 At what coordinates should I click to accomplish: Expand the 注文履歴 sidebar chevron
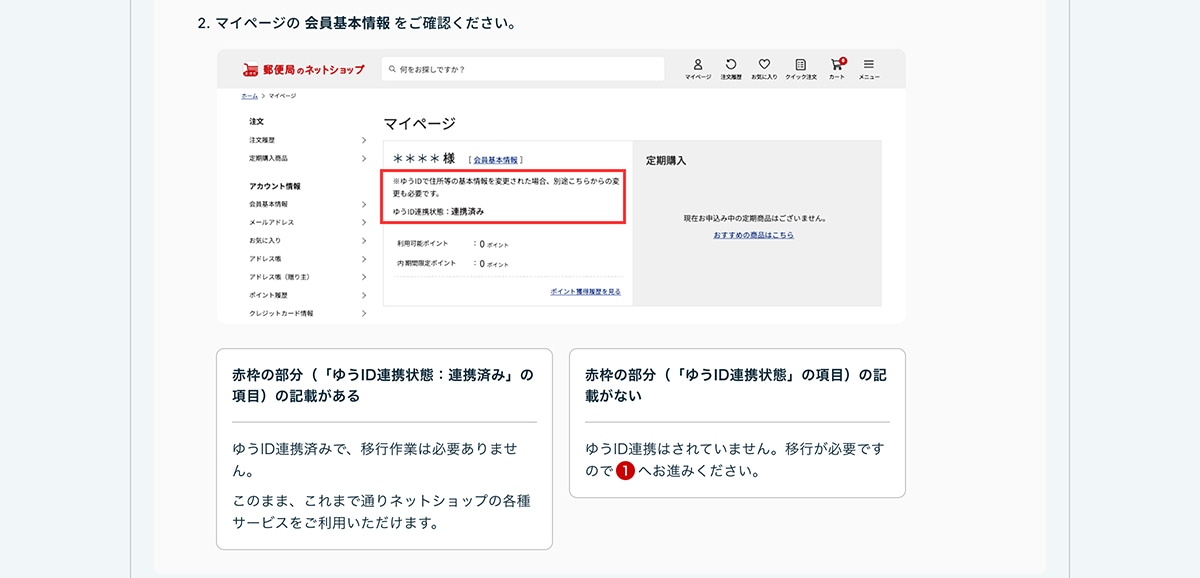click(x=364, y=140)
